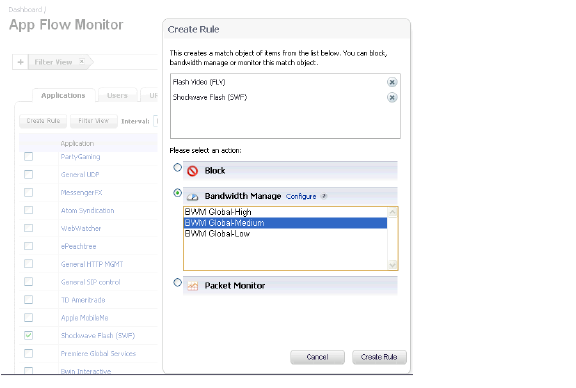
Task: Click the BWM list scroll-up arrow
Action: [x=392, y=212]
